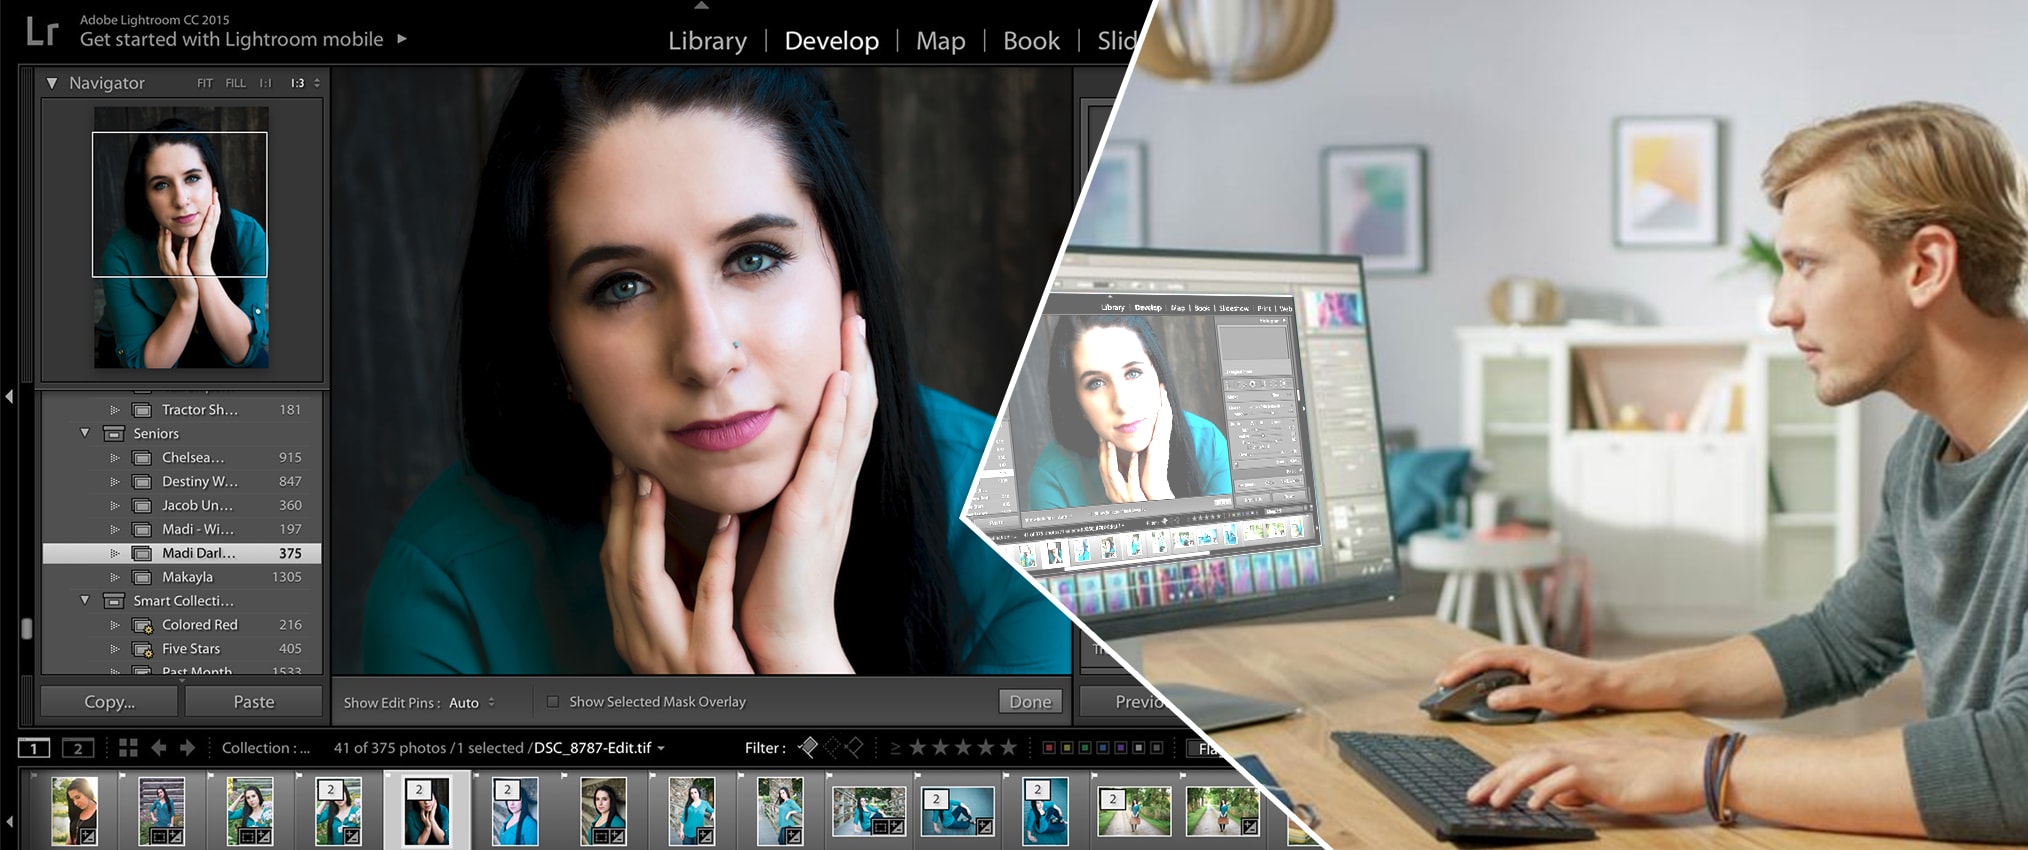Viewport: 2028px width, 850px height.
Task: Filter by blue color label
Action: [1103, 748]
